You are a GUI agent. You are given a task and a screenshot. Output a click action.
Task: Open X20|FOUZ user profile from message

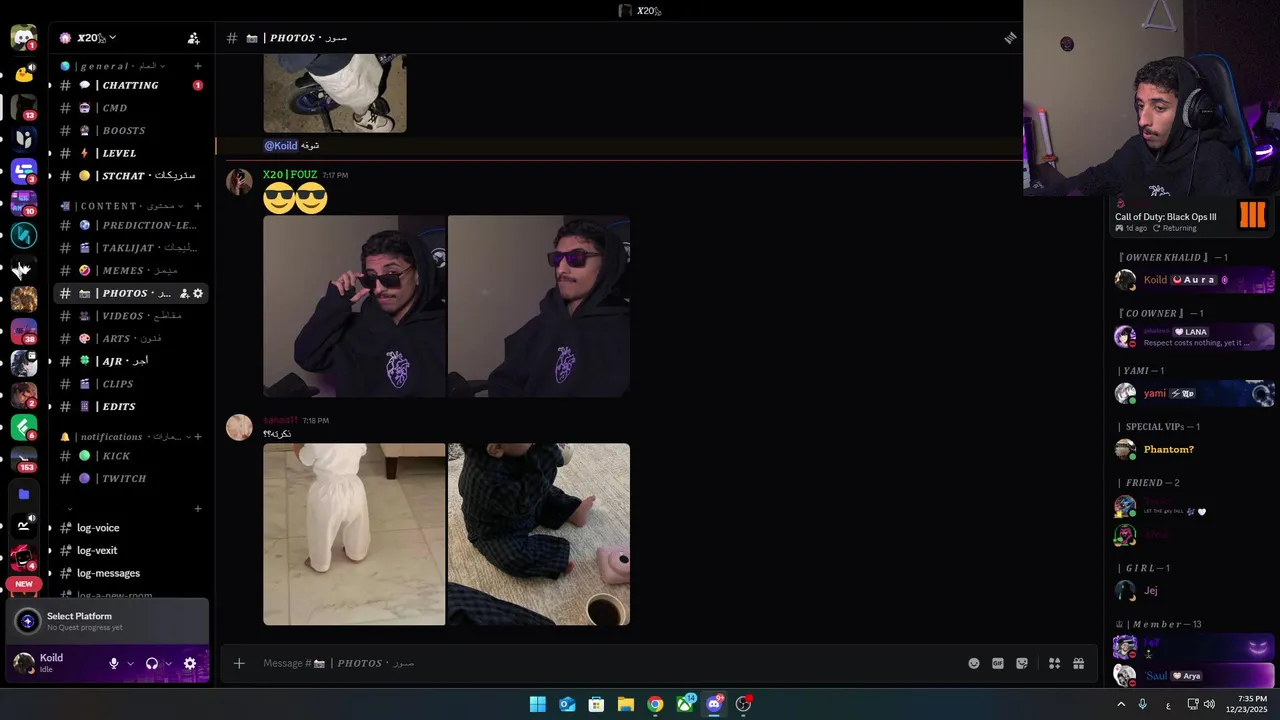pos(290,175)
